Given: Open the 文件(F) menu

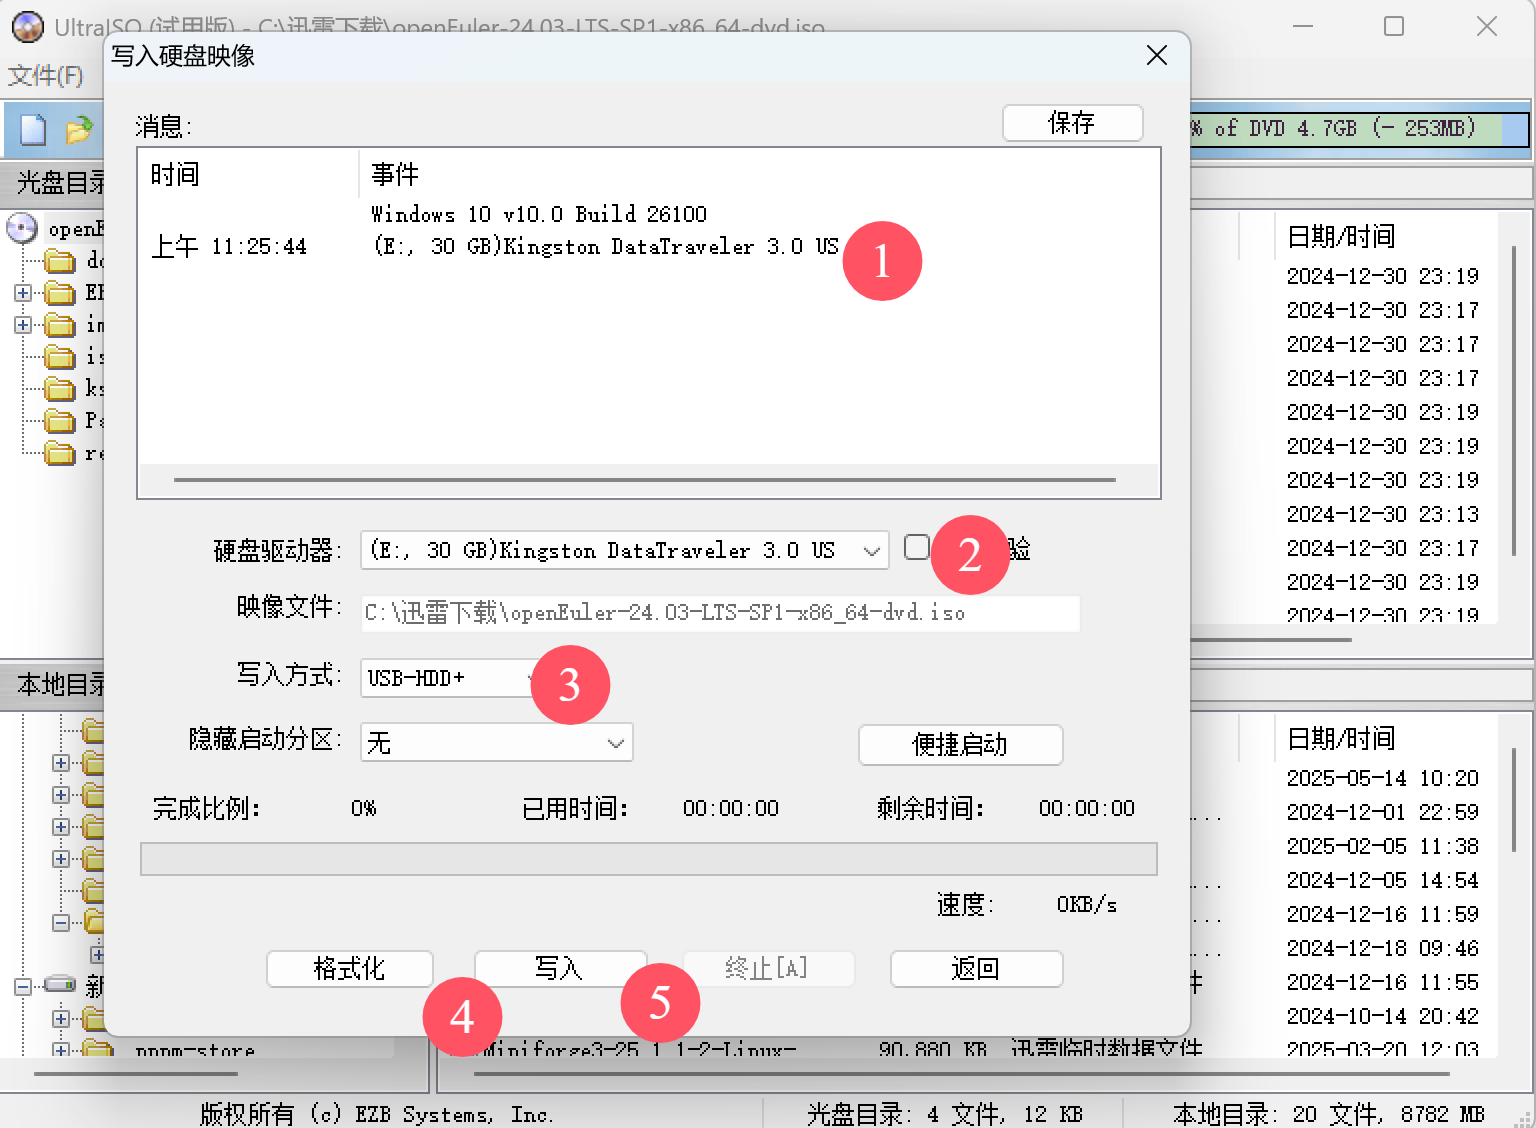Looking at the screenshot, I should click(45, 75).
